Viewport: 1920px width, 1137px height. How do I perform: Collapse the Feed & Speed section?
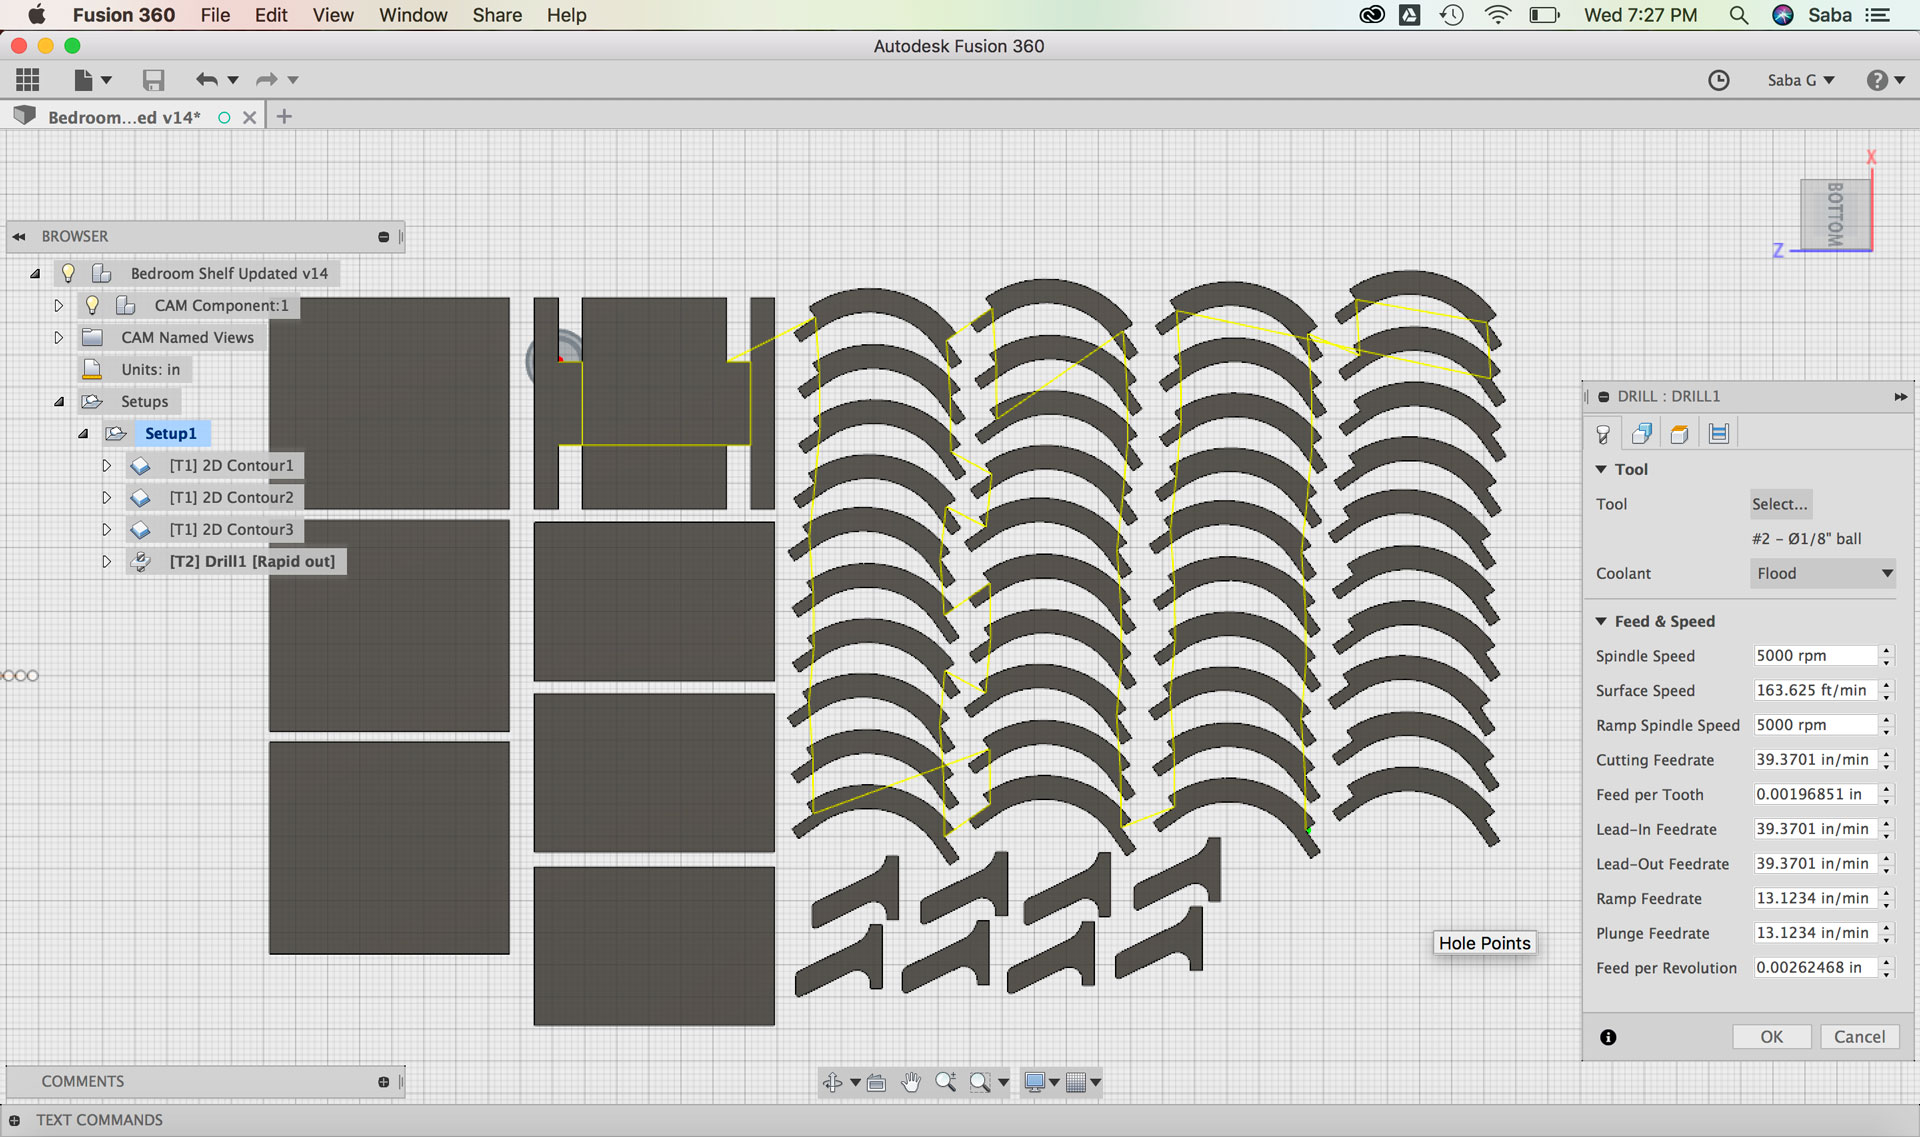click(1601, 621)
